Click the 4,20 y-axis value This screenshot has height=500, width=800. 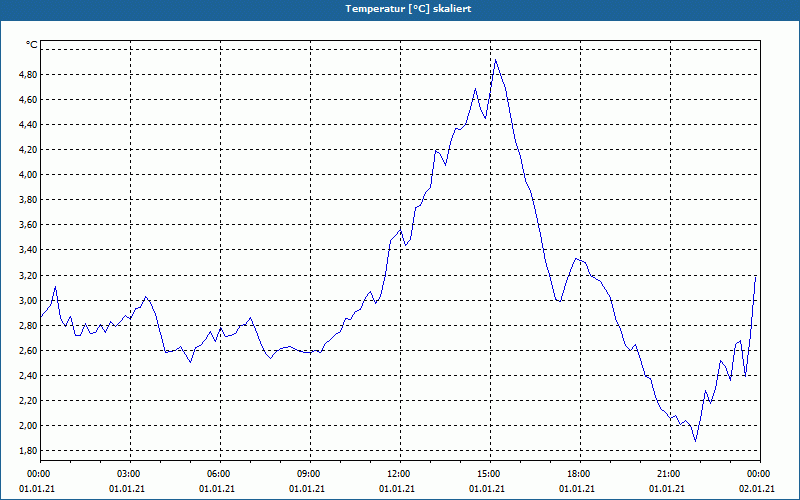click(x=29, y=149)
